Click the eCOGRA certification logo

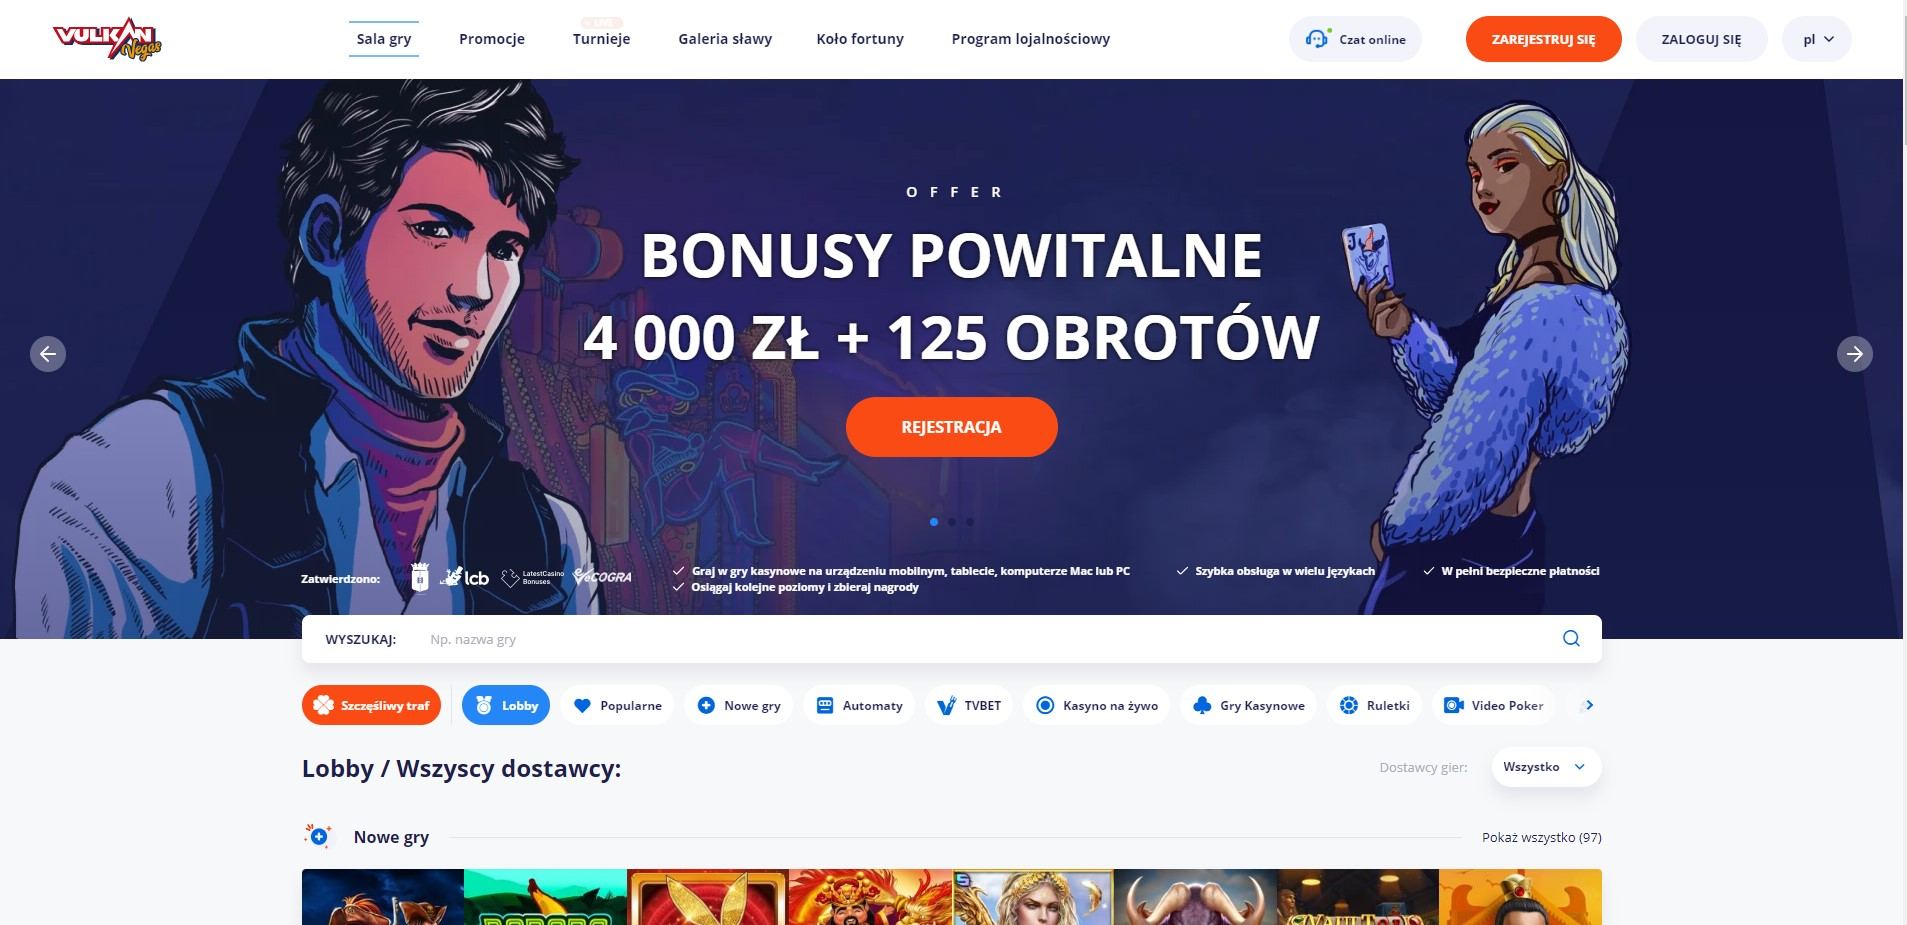[x=602, y=577]
